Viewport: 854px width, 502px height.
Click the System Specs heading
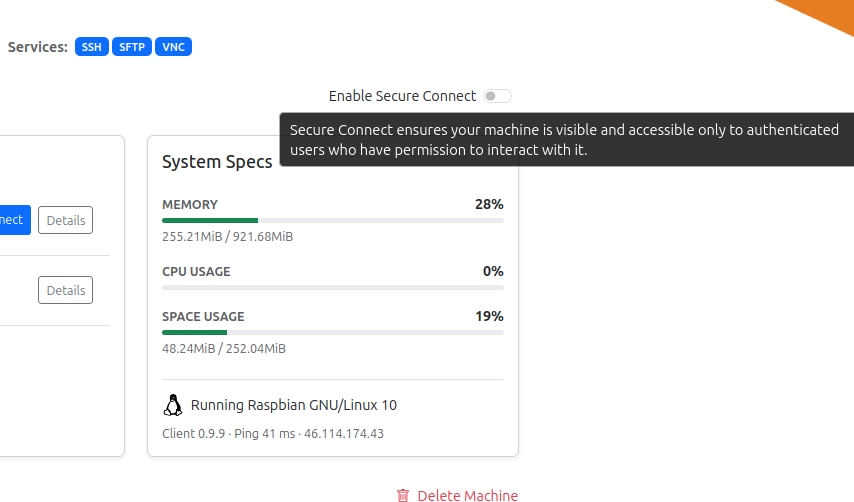(217, 162)
